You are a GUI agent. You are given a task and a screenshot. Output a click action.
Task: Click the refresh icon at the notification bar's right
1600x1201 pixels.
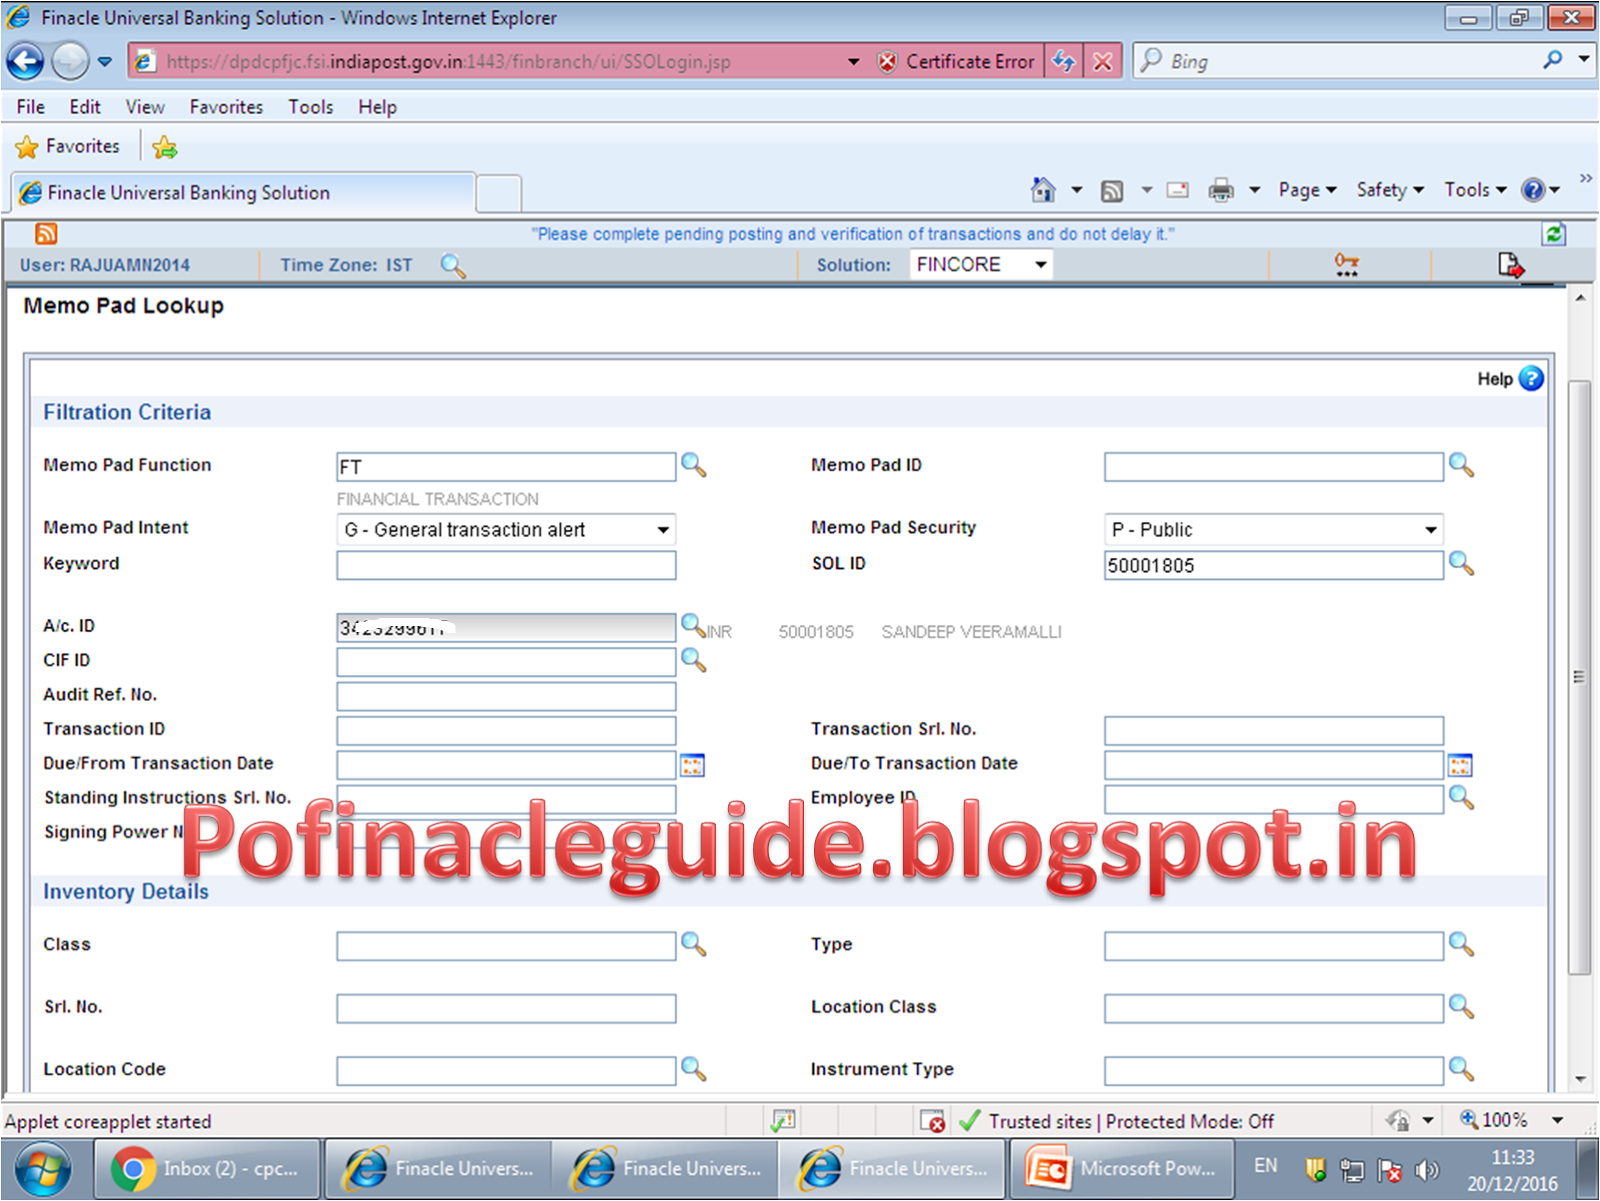point(1554,233)
